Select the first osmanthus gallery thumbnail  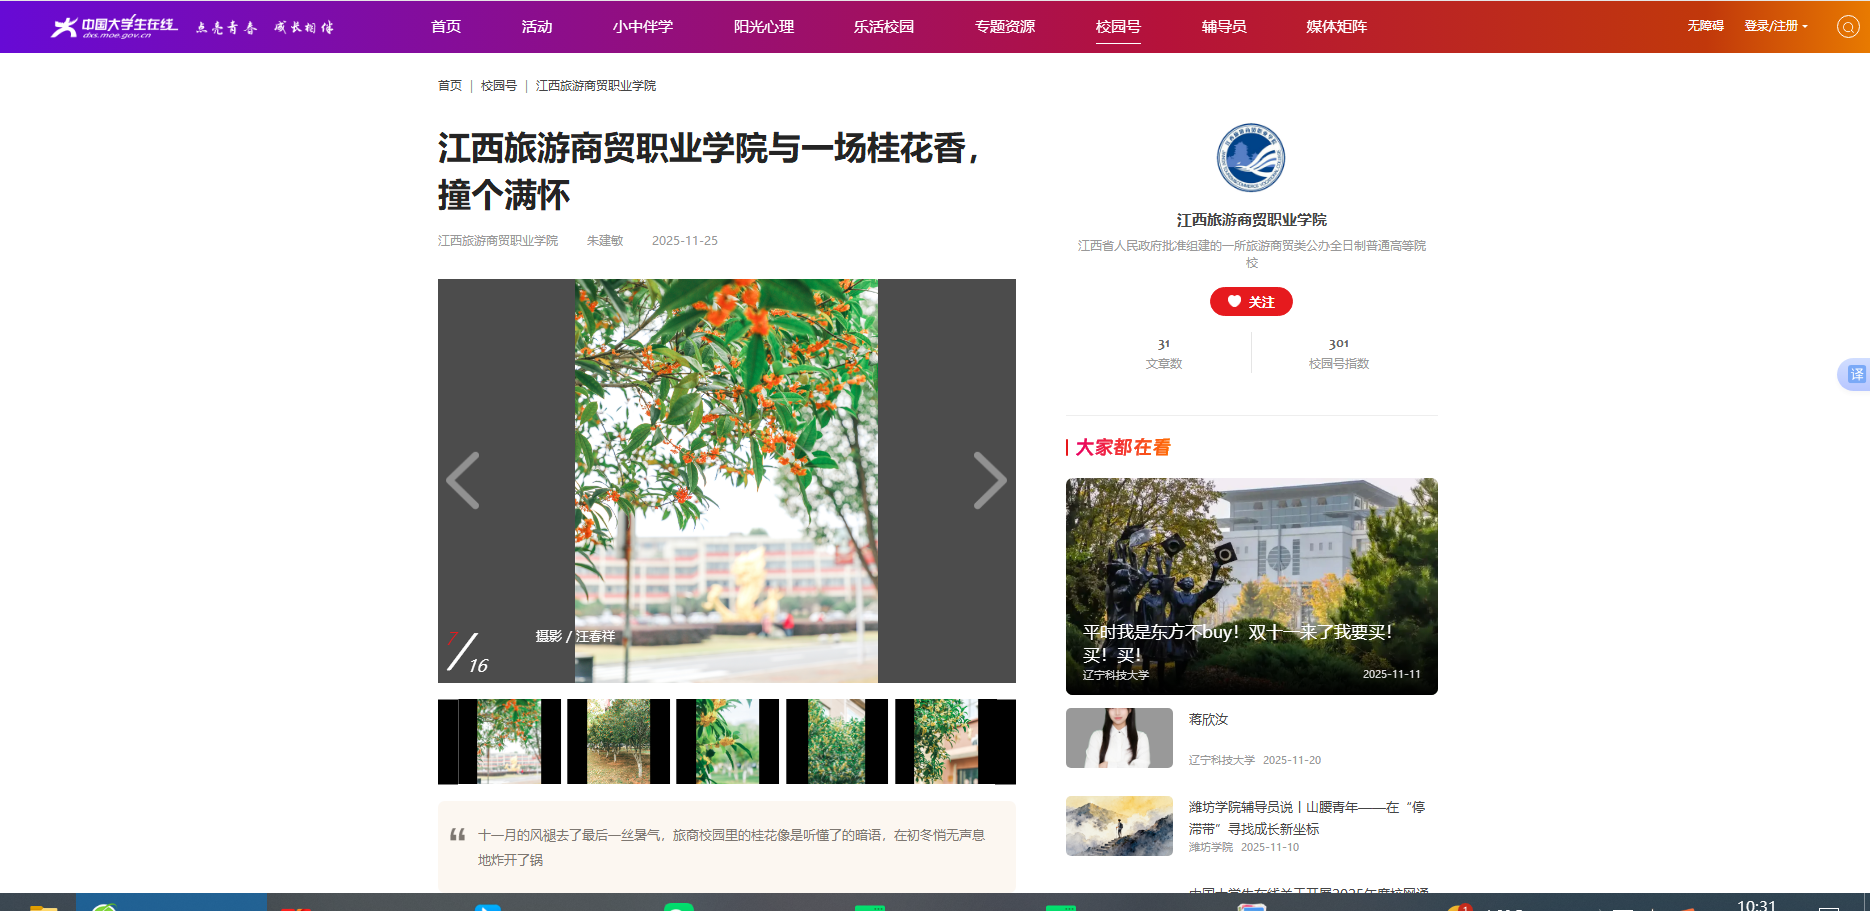tap(509, 741)
